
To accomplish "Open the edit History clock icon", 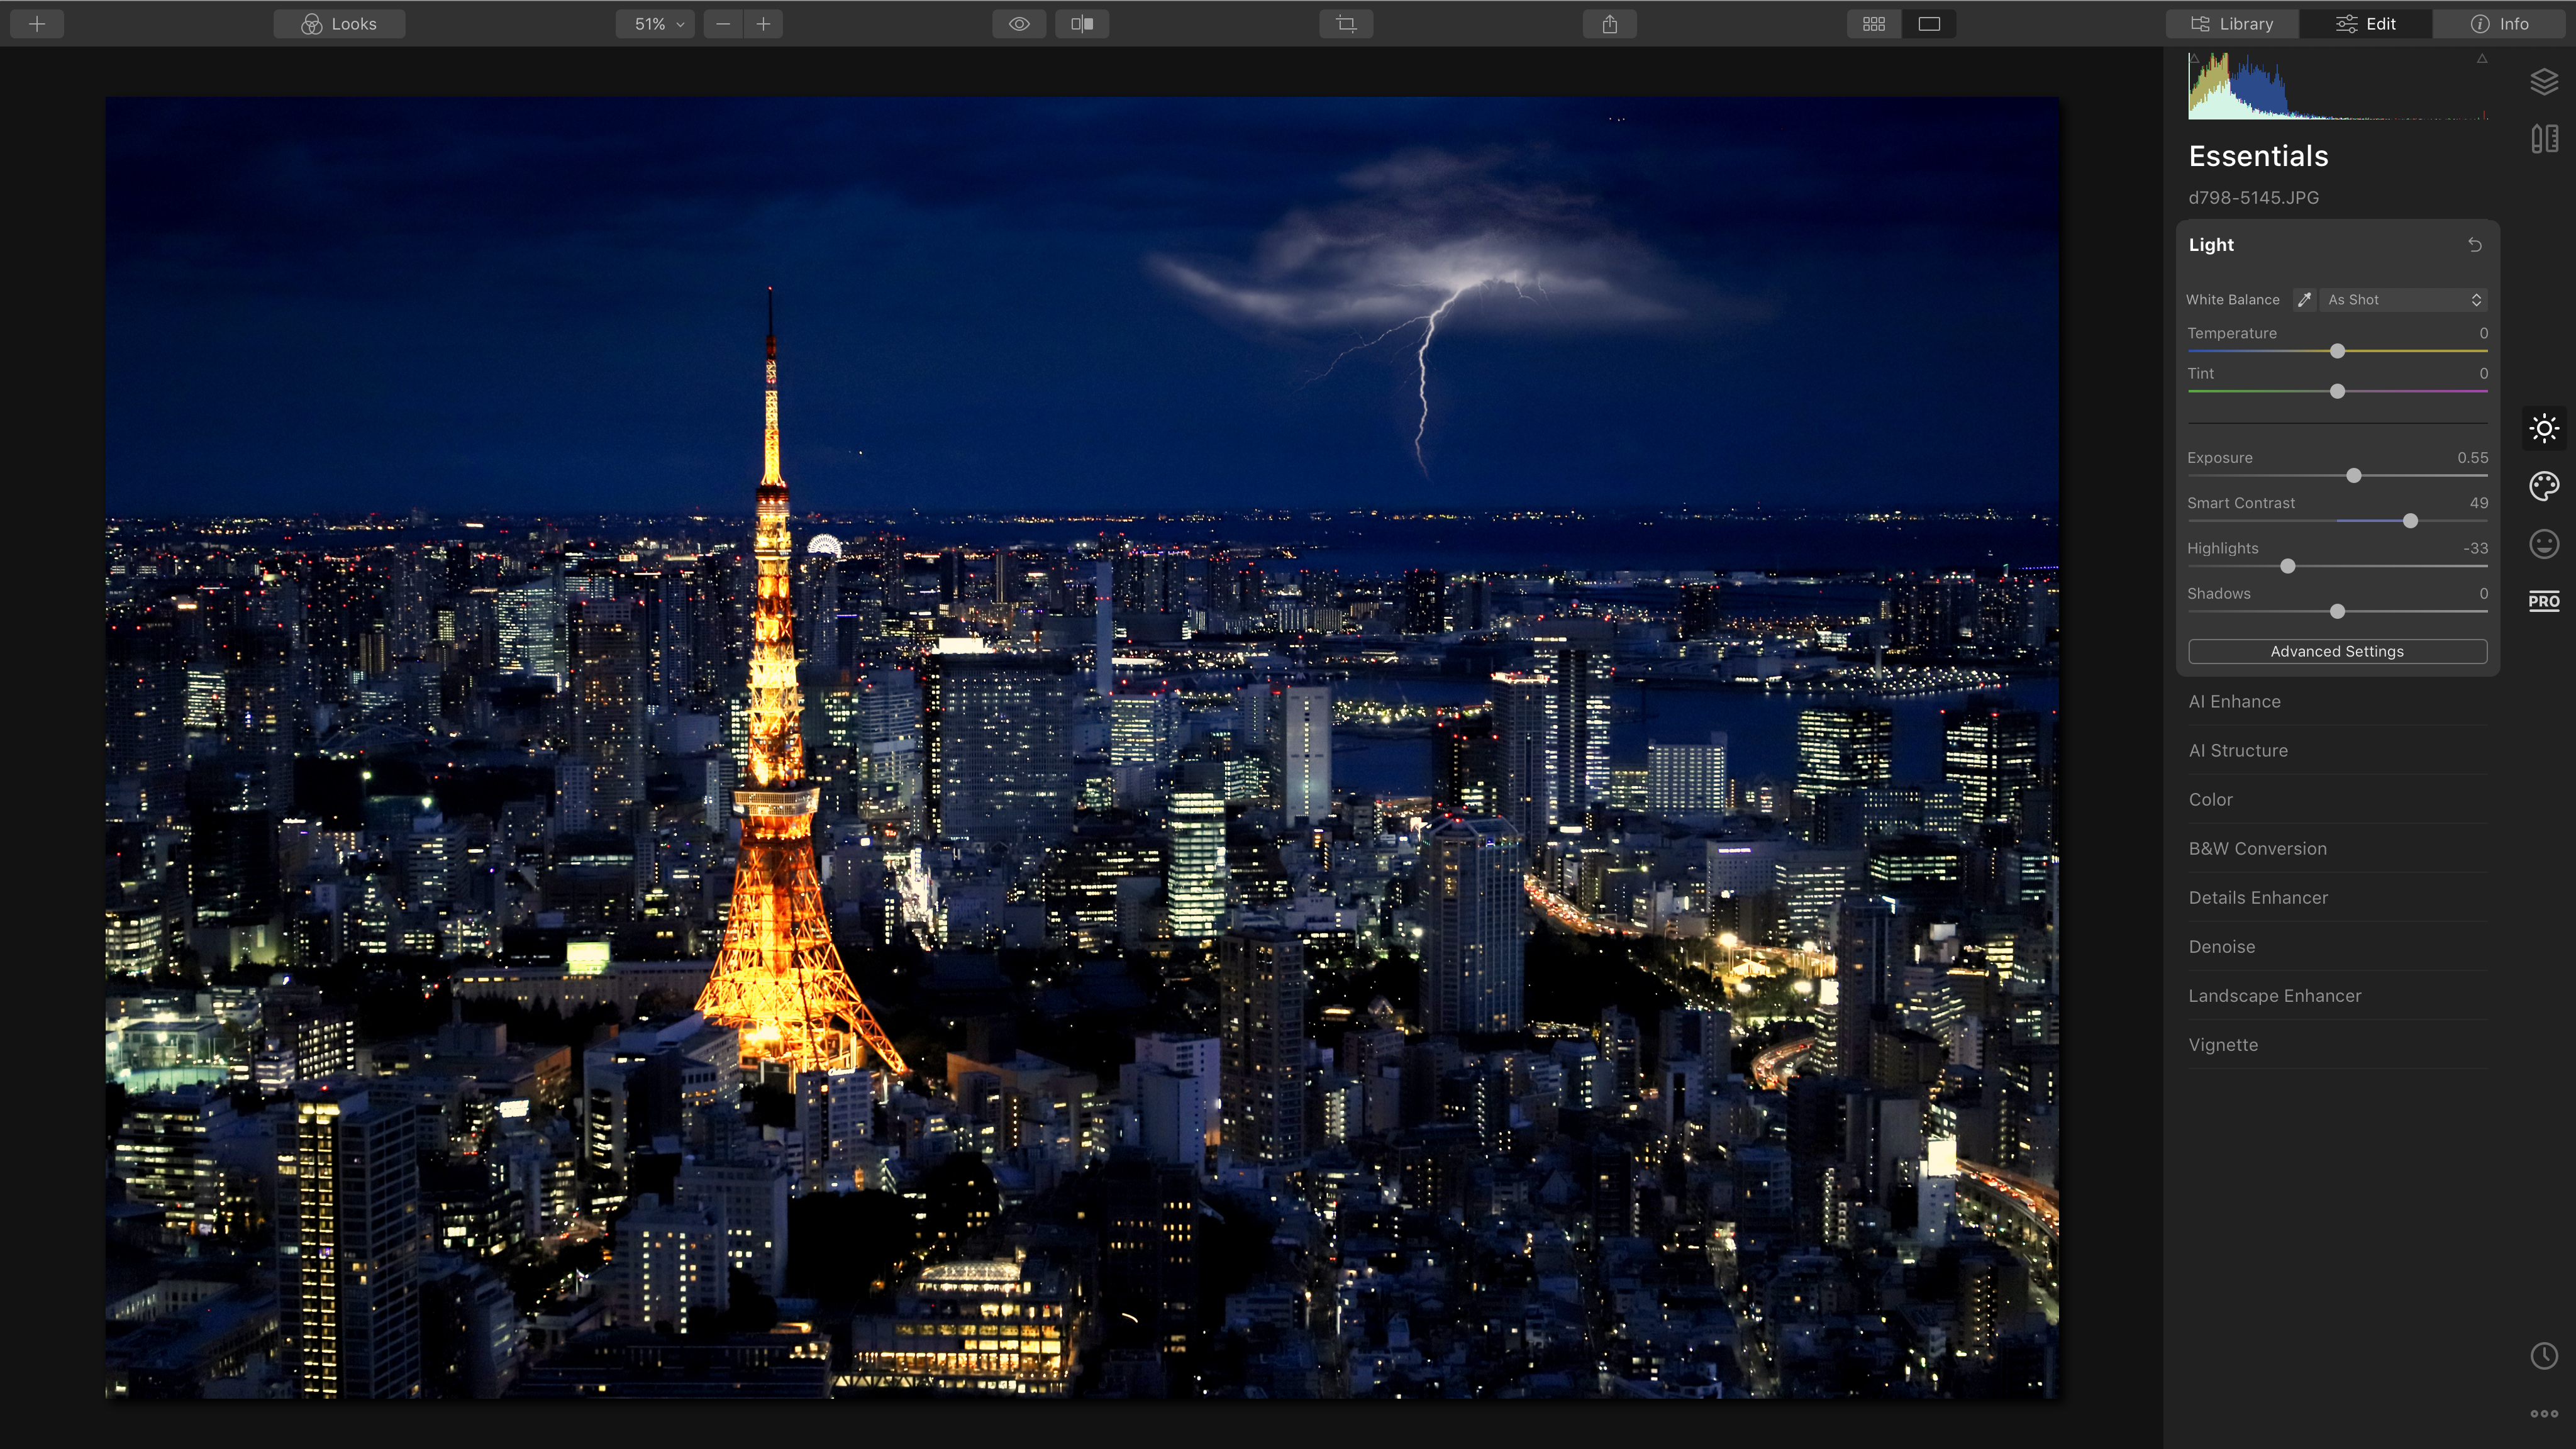I will point(2544,1356).
